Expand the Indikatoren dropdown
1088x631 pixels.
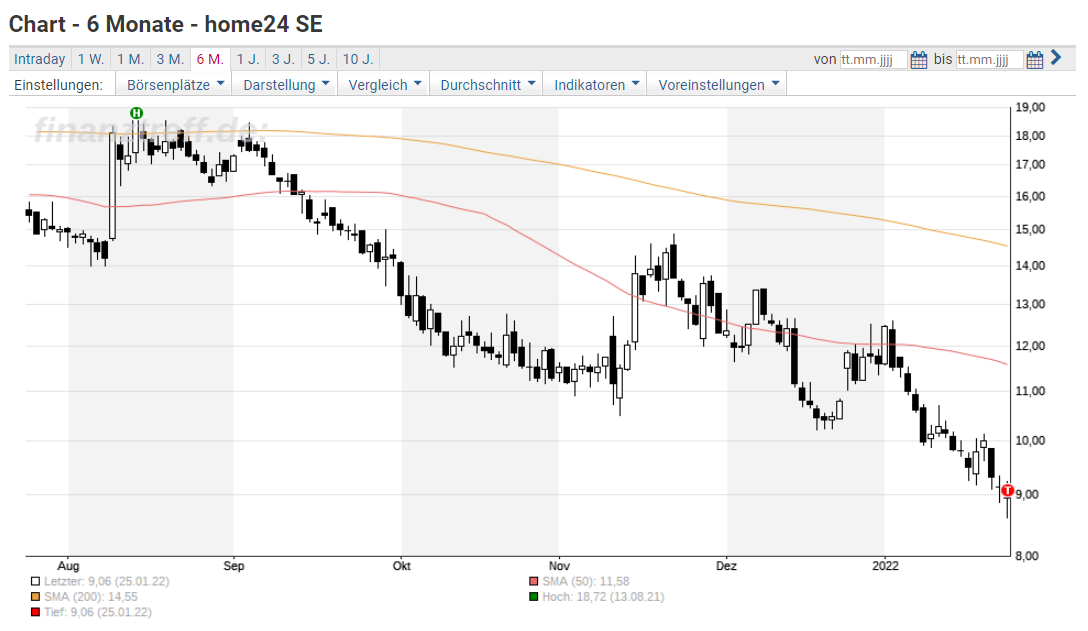[x=595, y=85]
